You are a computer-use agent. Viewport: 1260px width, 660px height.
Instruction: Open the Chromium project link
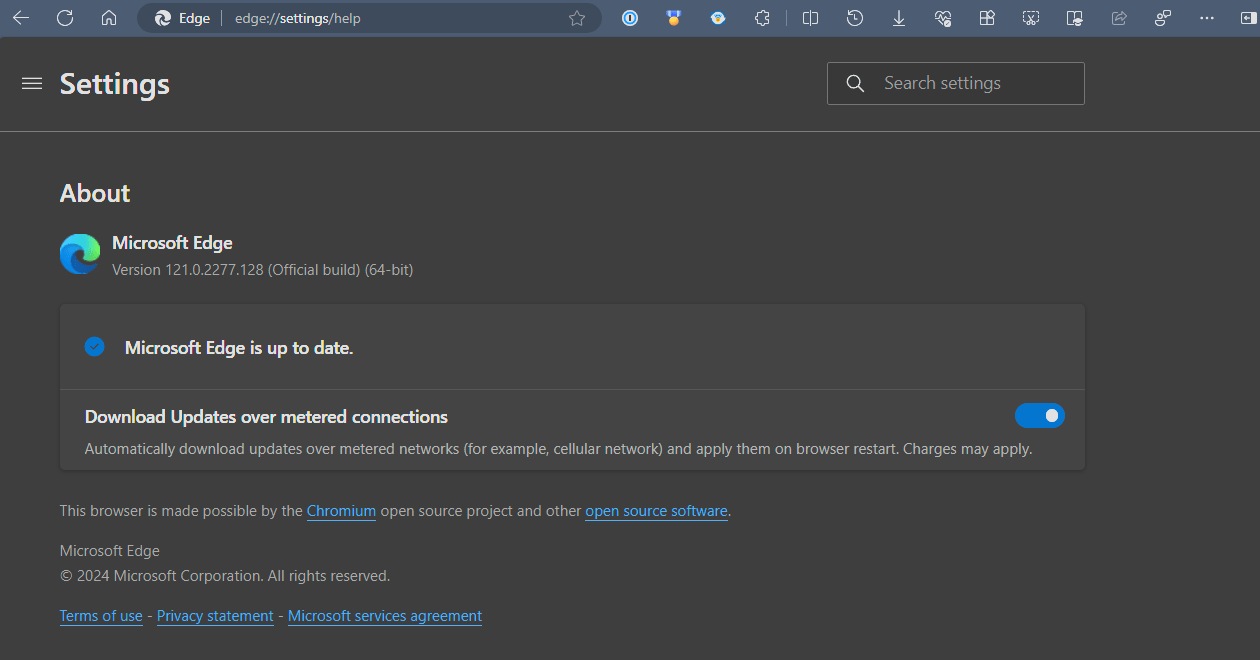pos(341,511)
